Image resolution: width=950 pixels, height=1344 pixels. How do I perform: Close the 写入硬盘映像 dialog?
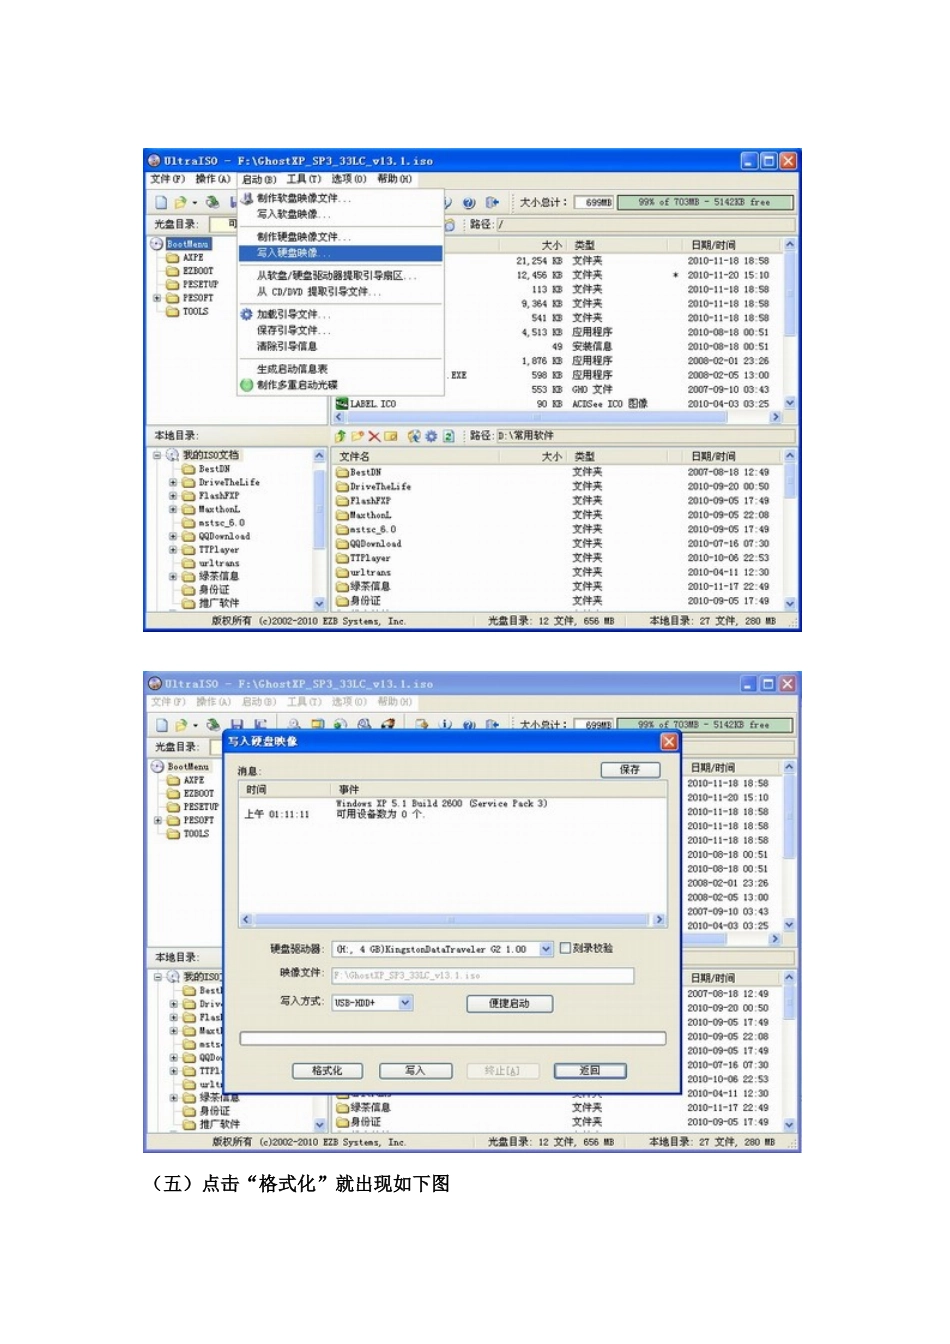[x=669, y=741]
